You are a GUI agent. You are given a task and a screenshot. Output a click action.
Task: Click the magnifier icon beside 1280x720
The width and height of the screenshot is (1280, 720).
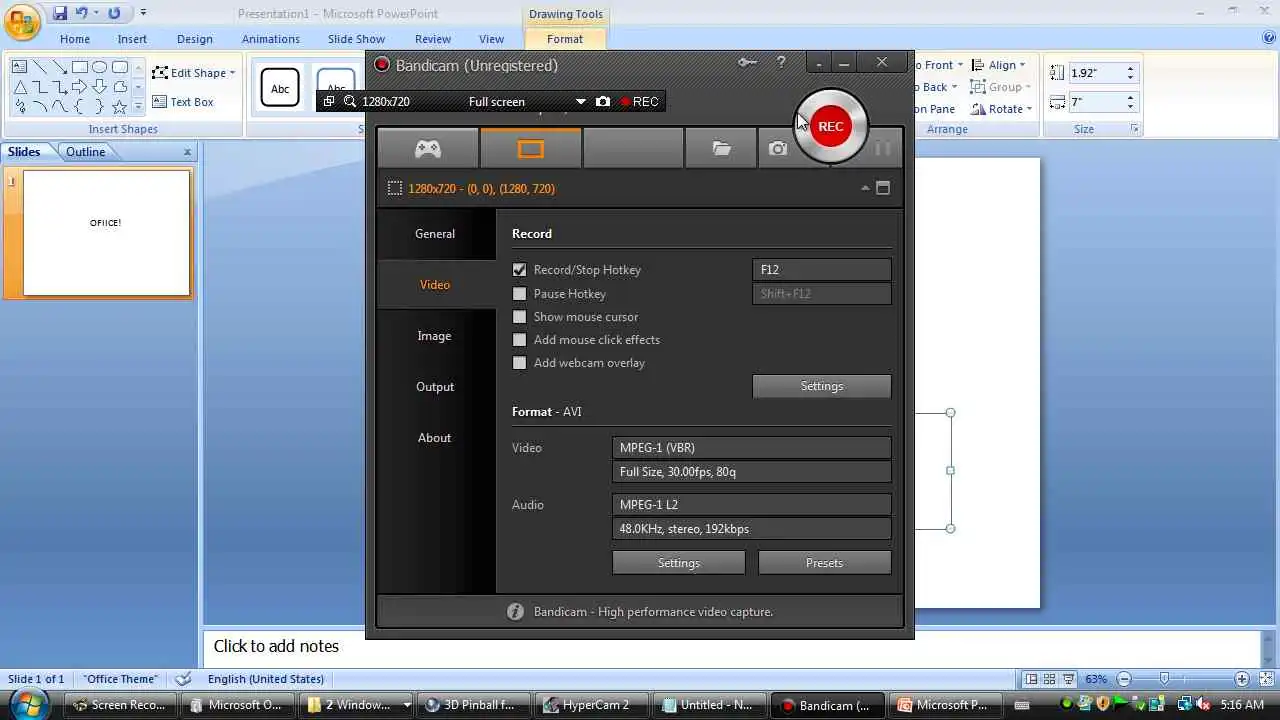pos(350,101)
